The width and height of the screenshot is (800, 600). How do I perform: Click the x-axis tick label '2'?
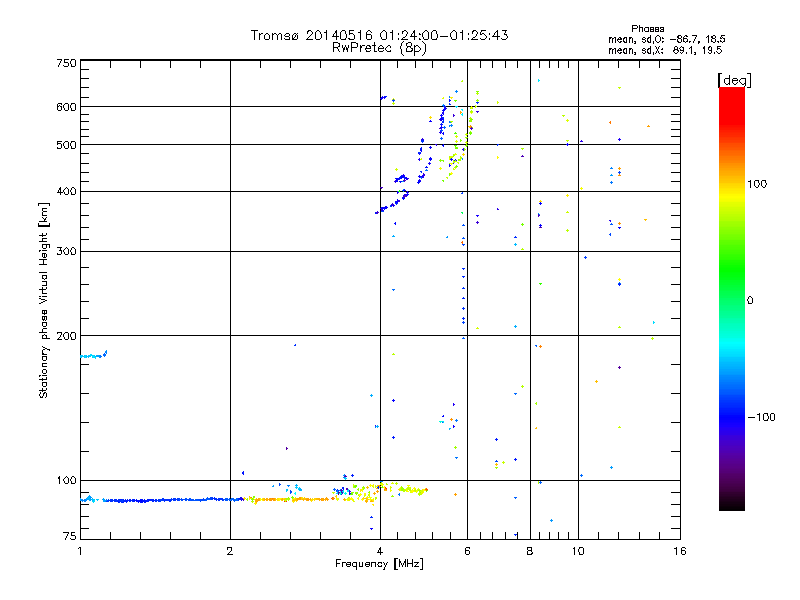230,551
